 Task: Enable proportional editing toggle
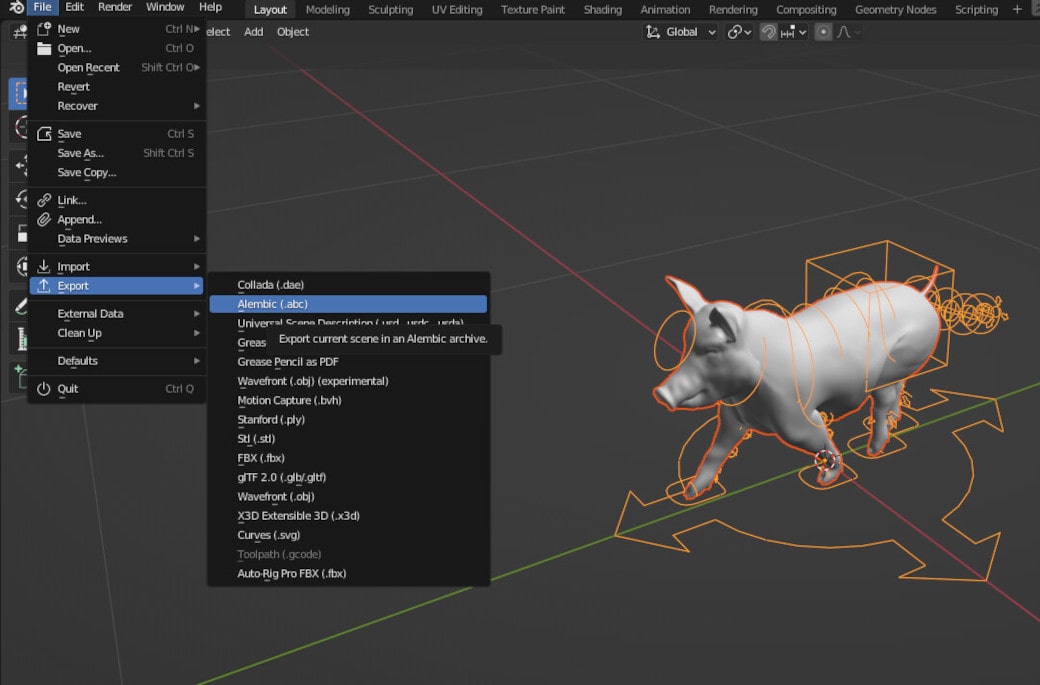coord(823,32)
